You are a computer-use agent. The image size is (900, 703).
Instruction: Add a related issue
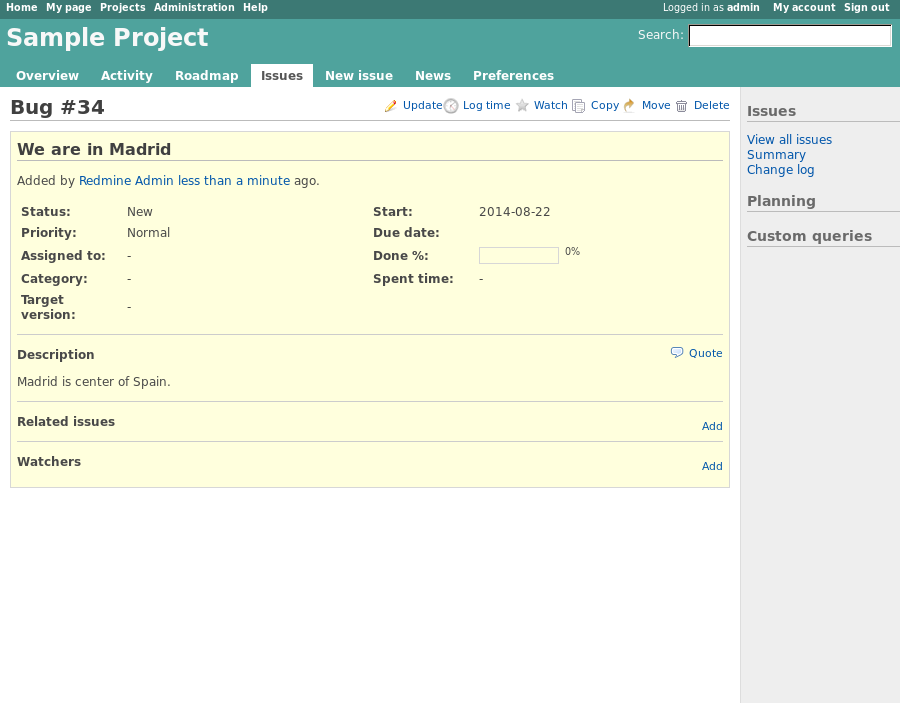click(712, 426)
